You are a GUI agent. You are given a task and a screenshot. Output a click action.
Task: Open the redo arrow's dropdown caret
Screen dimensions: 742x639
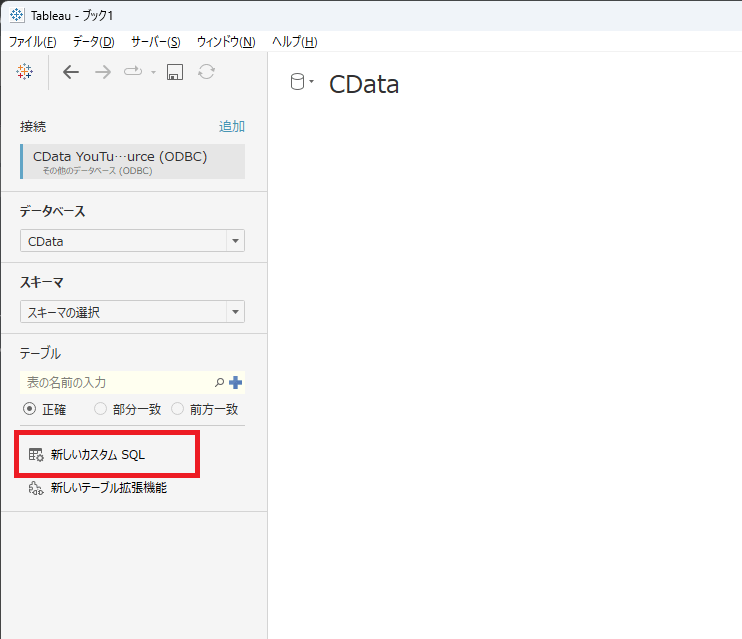pos(153,72)
